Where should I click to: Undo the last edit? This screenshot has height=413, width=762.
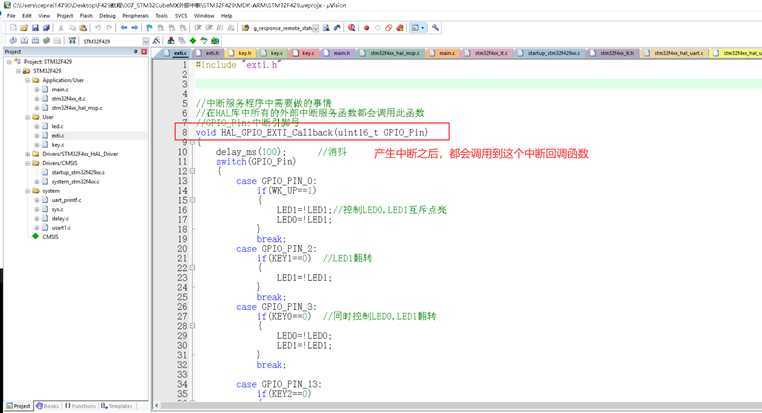(x=98, y=28)
